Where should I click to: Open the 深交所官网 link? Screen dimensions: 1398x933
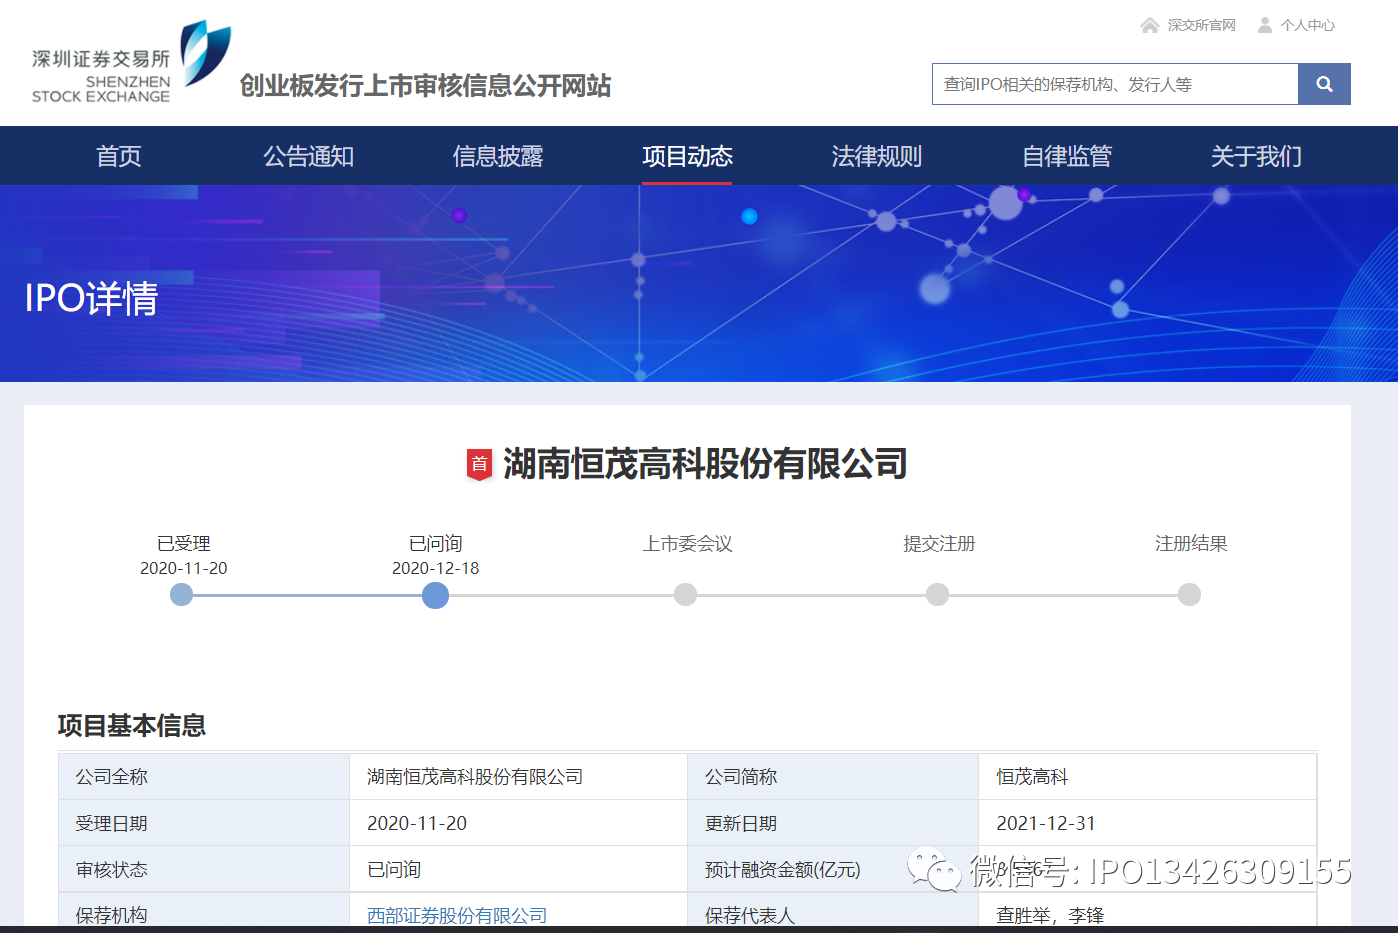[x=1201, y=25]
